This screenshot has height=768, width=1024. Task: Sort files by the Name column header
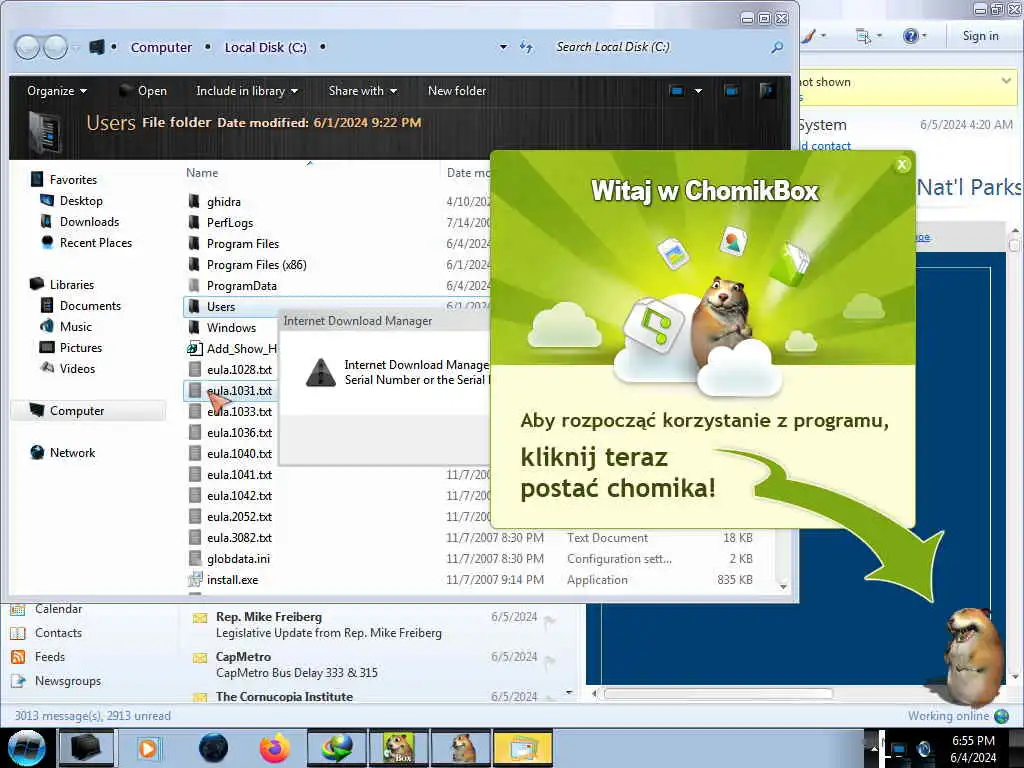202,172
